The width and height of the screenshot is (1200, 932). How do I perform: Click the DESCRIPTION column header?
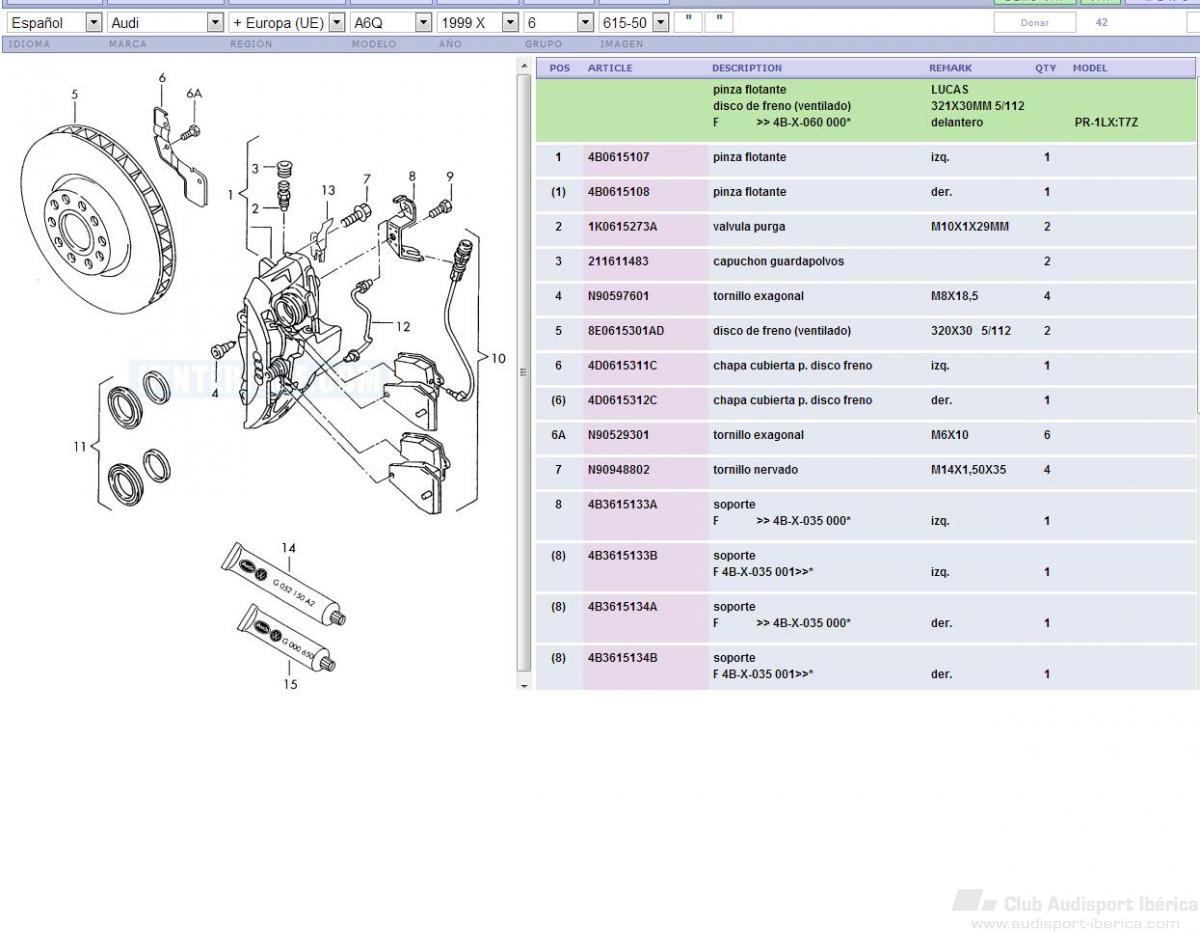747,68
